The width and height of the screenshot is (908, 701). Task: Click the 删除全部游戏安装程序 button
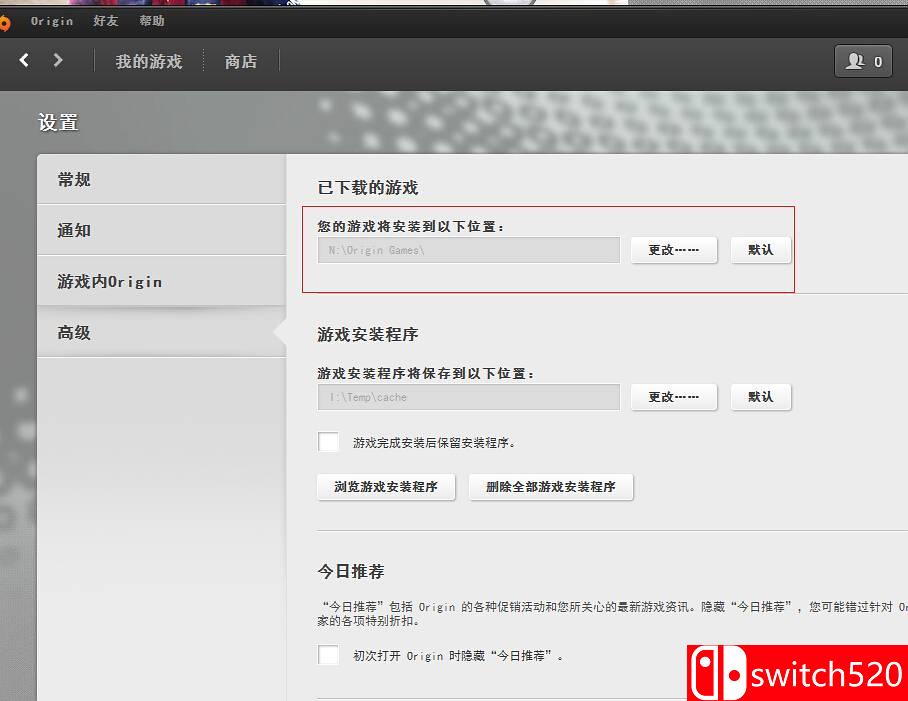tap(551, 487)
